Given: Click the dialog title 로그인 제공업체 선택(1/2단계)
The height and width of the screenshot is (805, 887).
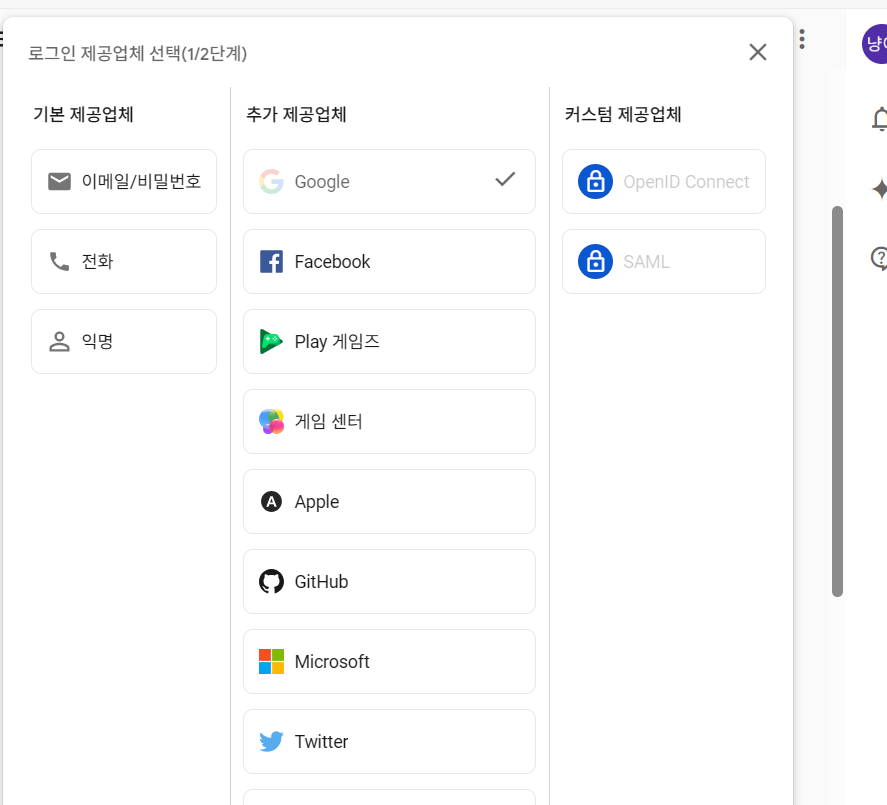Looking at the screenshot, I should [137, 53].
